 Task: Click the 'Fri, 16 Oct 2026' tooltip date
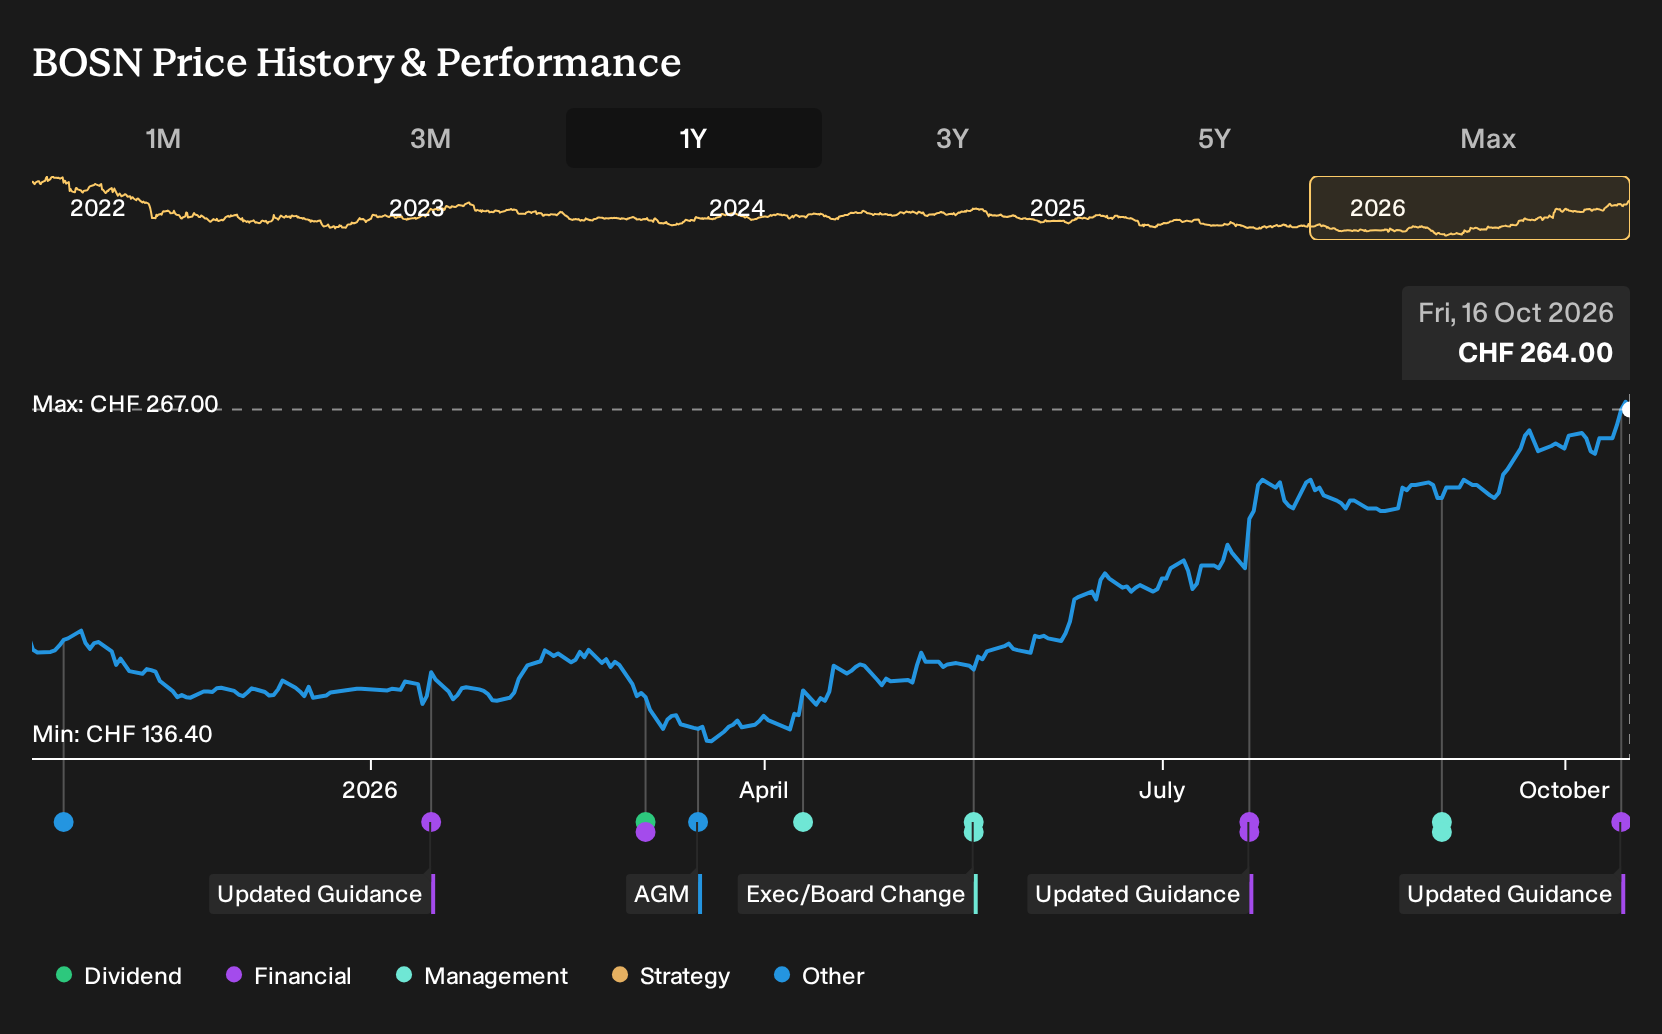pyautogui.click(x=1516, y=313)
